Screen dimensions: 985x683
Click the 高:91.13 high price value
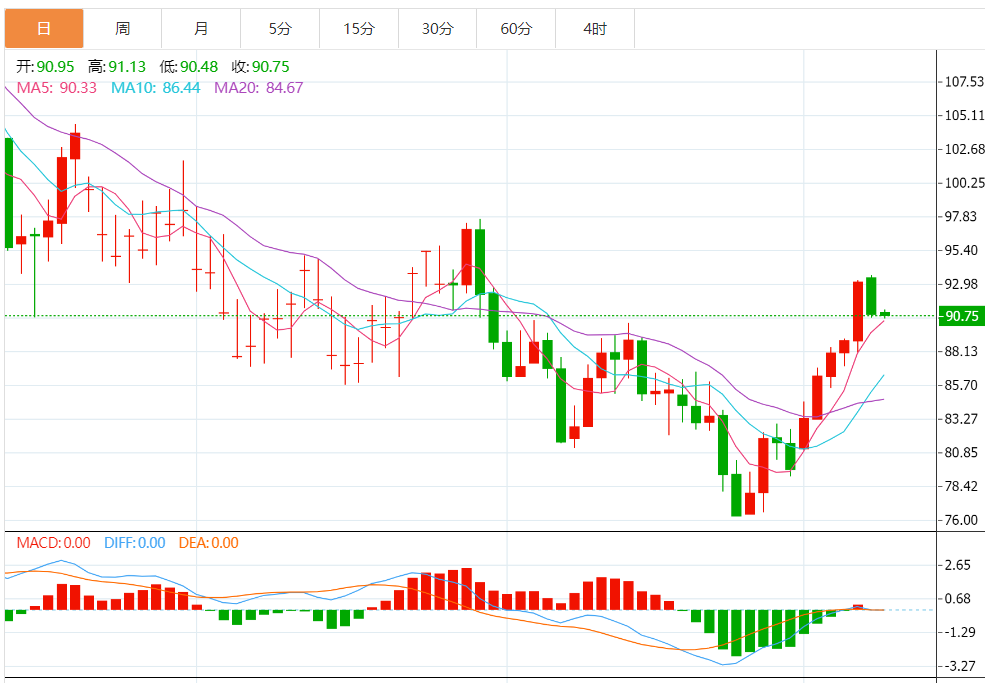coord(117,67)
